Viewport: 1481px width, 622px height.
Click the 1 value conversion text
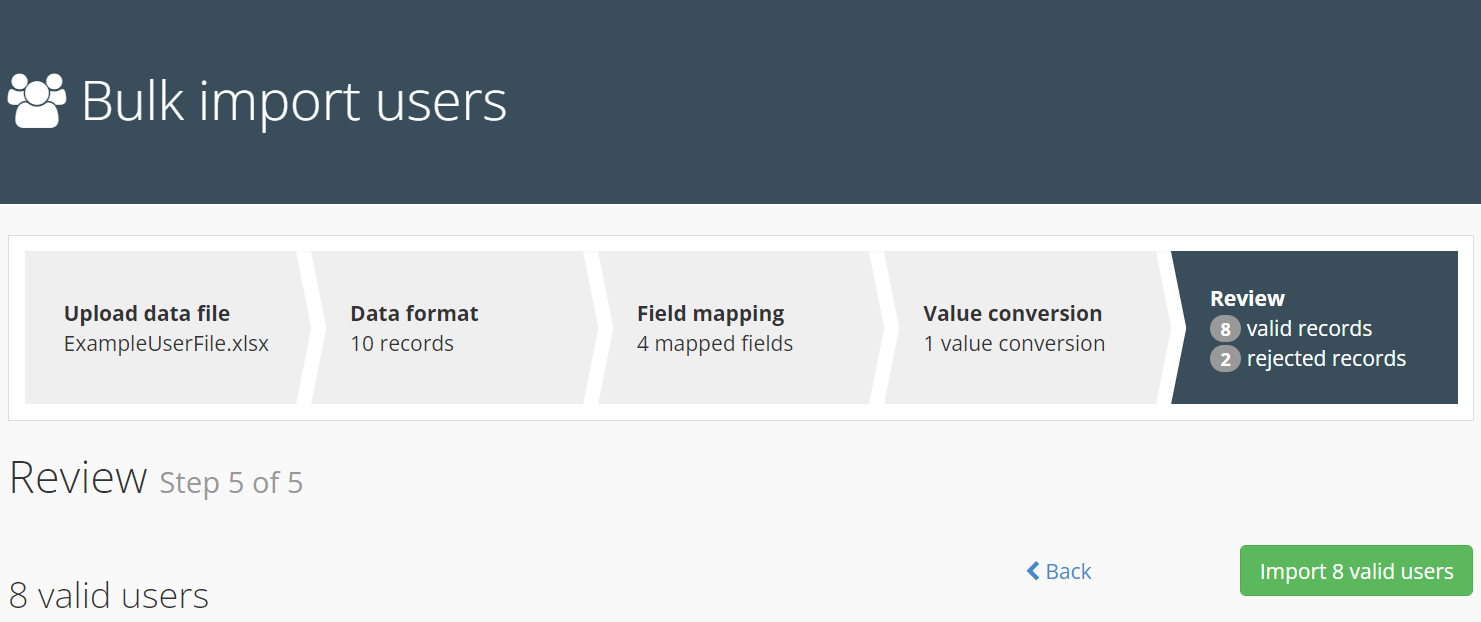pos(1014,344)
